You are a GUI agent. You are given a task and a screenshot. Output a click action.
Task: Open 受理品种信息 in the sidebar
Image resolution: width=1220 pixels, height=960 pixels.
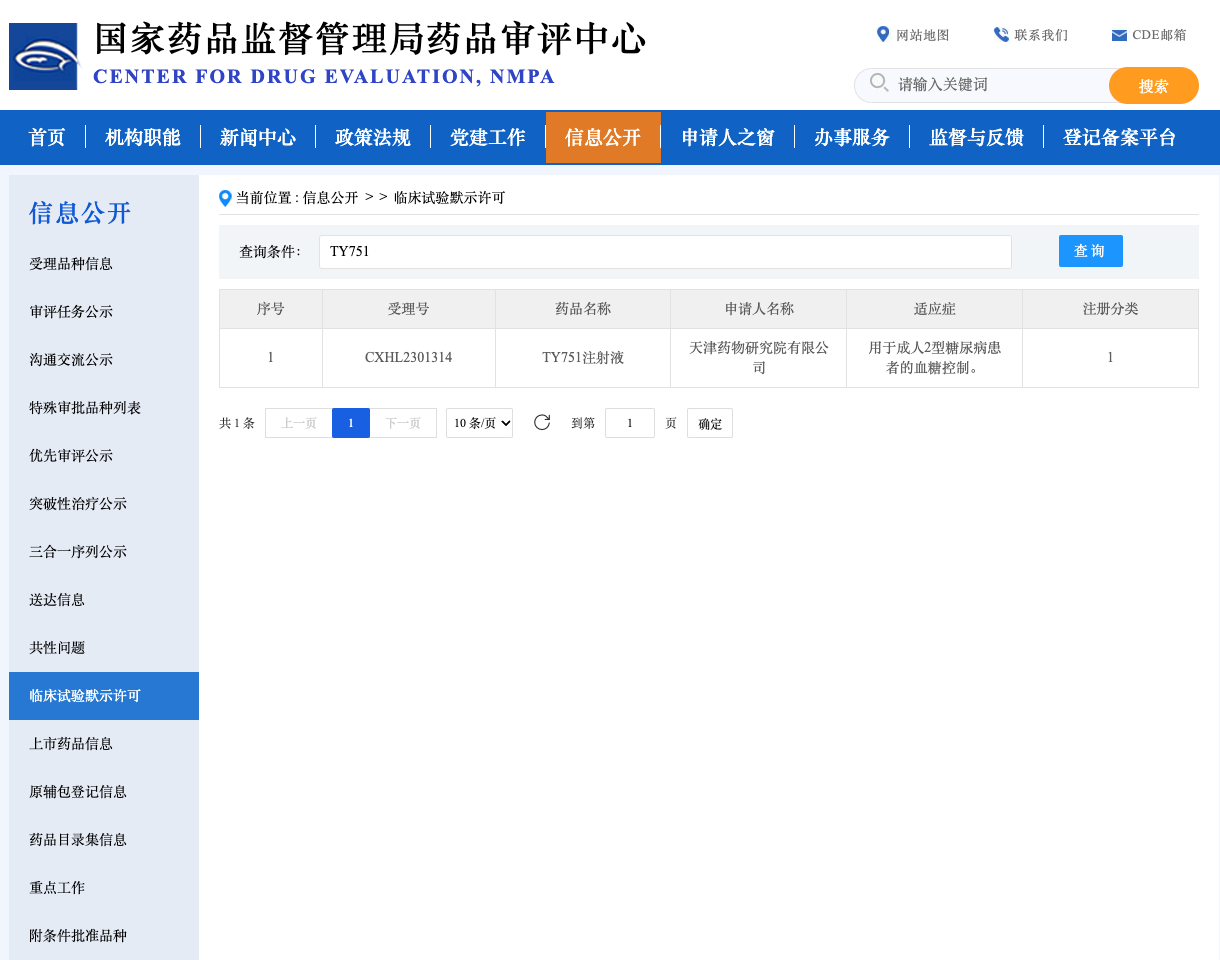(71, 264)
